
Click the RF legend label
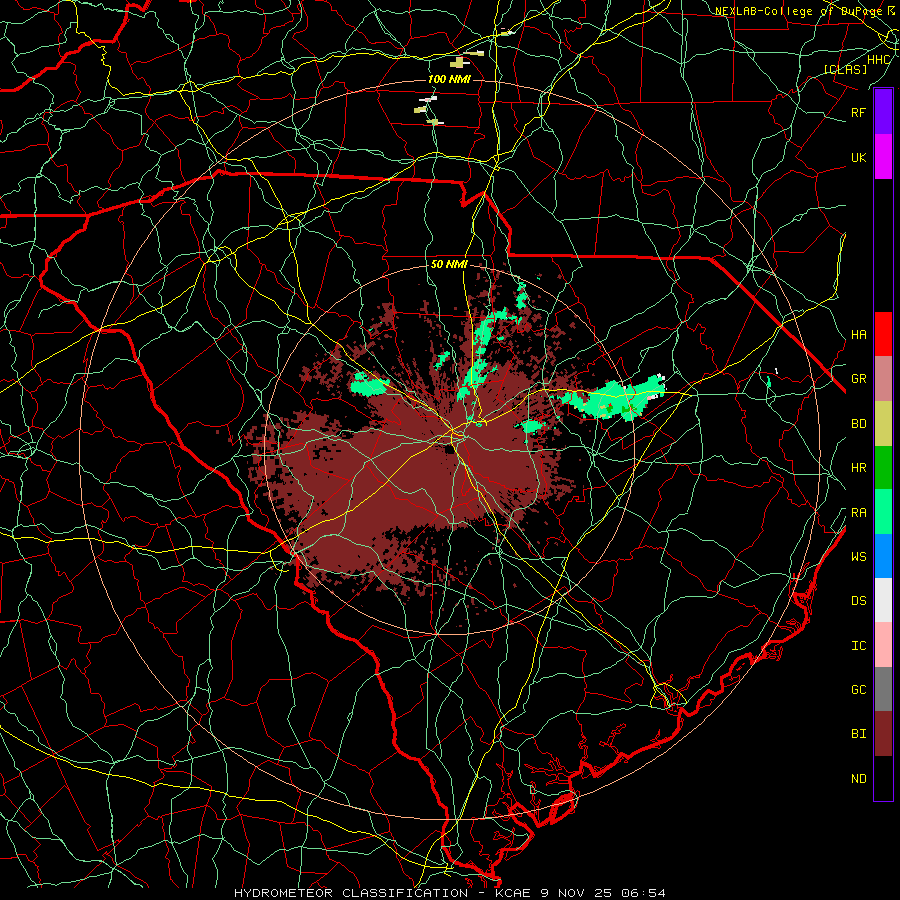tap(858, 112)
